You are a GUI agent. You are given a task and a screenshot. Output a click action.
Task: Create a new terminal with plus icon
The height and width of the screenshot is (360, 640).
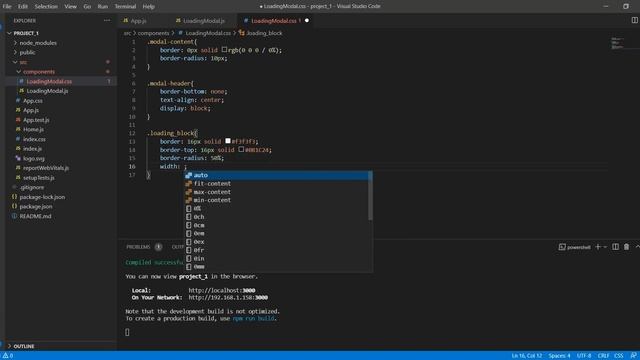598,247
